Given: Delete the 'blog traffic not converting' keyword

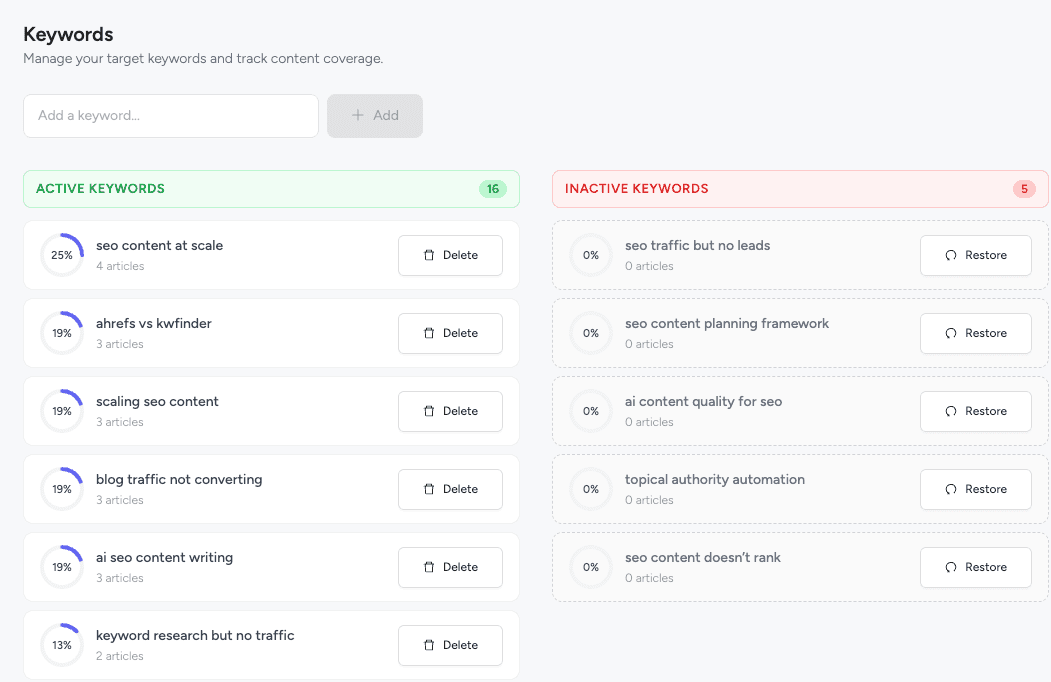Looking at the screenshot, I should [450, 489].
